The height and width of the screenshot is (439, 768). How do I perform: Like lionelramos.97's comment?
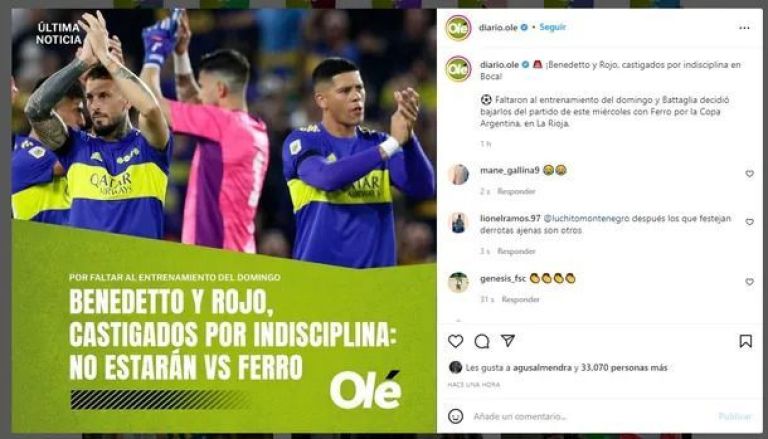pos(749,221)
